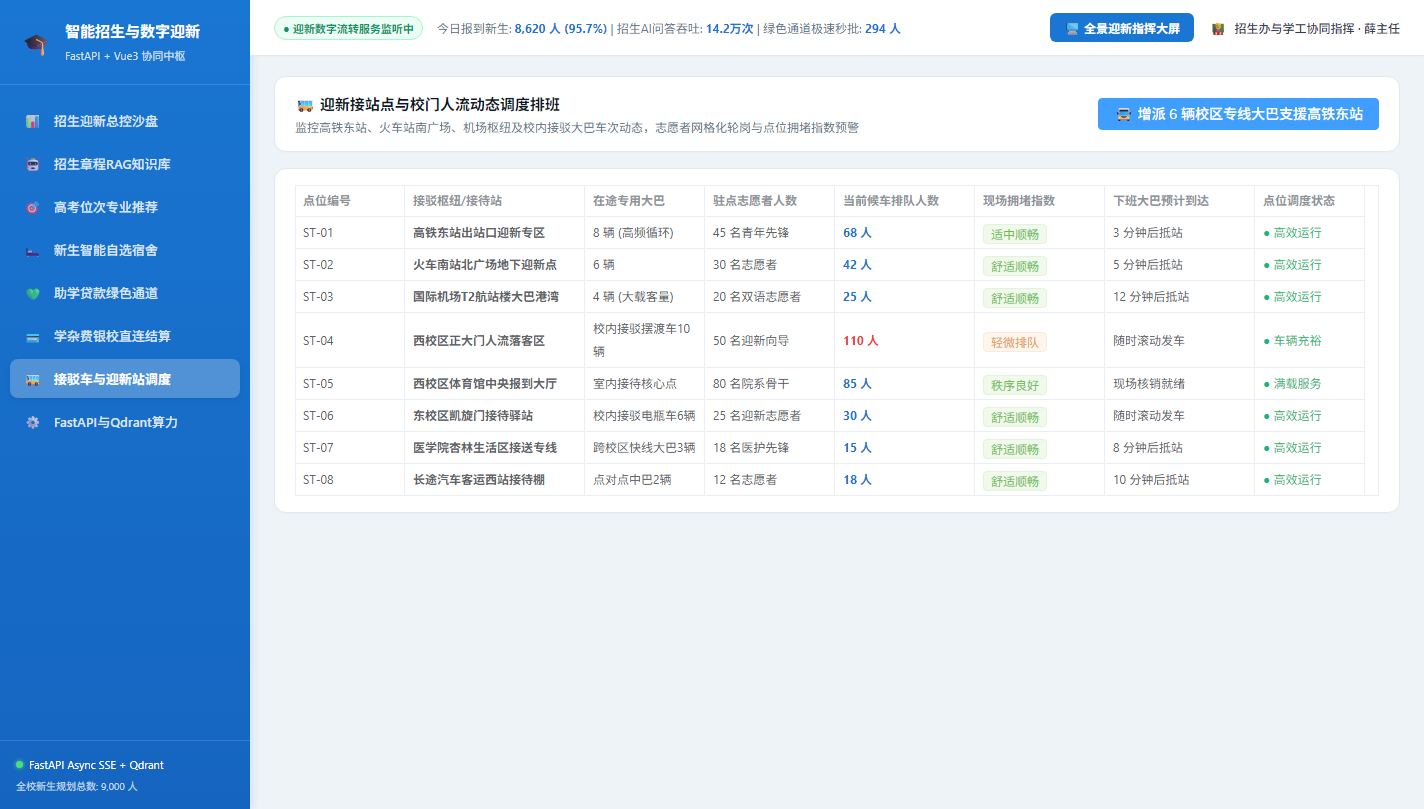Click the bus icon in the page title

click(x=305, y=105)
